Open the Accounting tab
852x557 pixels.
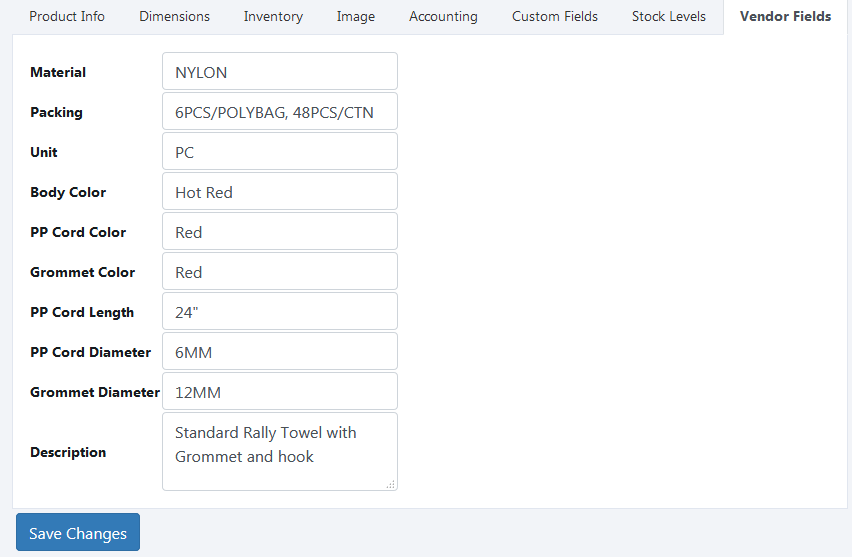(x=443, y=16)
